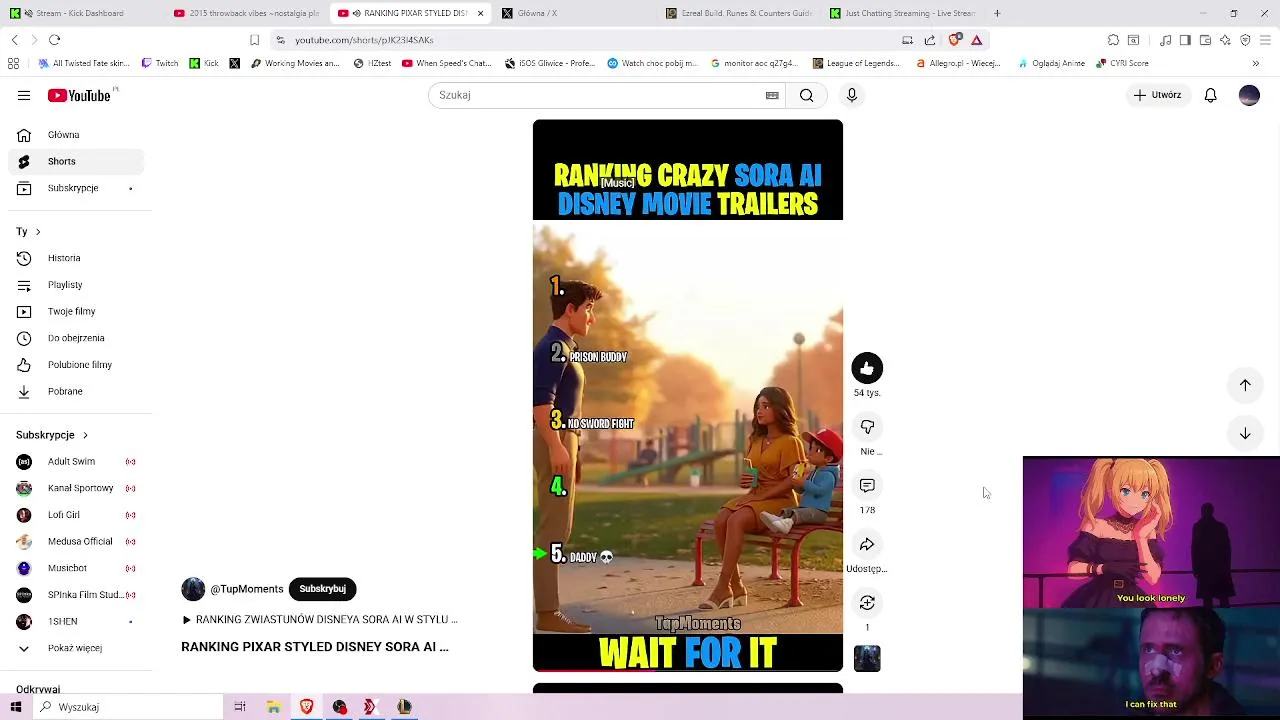Share this Short via Udostępnij
1280x720 pixels.
pyautogui.click(x=867, y=544)
